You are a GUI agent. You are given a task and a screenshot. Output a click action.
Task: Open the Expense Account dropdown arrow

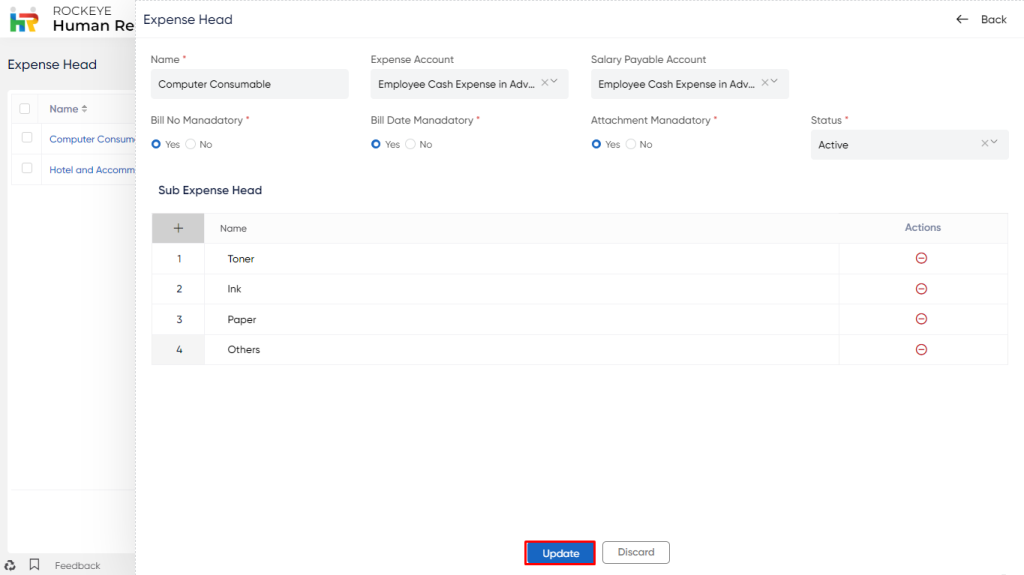[x=554, y=82]
